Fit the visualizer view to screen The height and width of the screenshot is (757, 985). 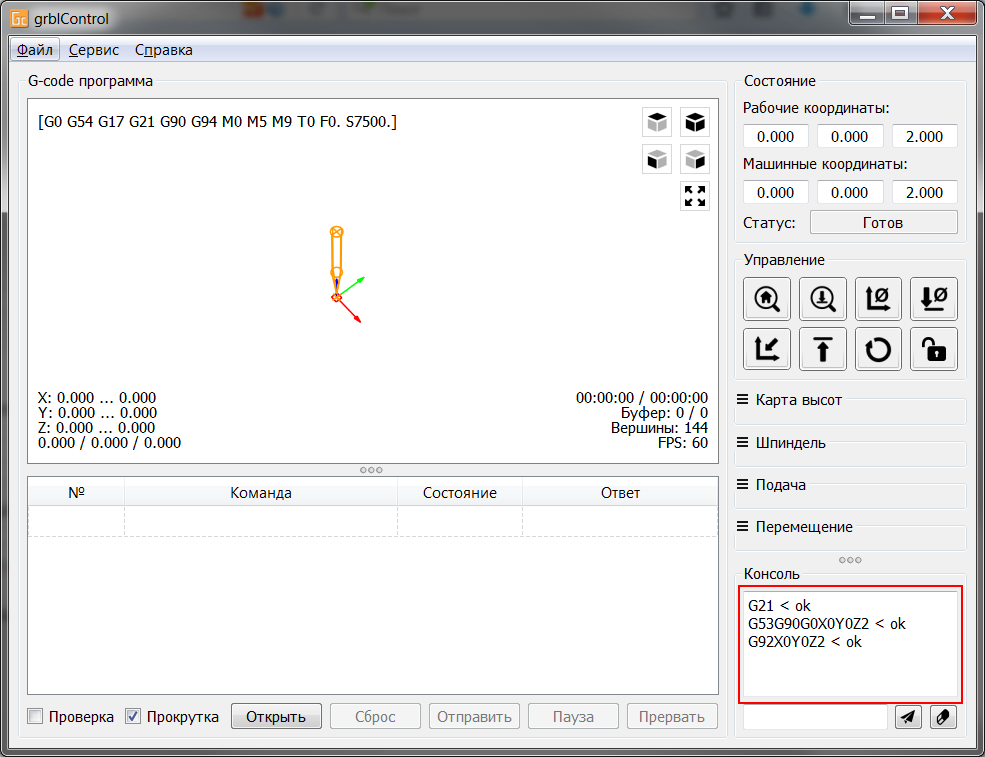[x=695, y=196]
